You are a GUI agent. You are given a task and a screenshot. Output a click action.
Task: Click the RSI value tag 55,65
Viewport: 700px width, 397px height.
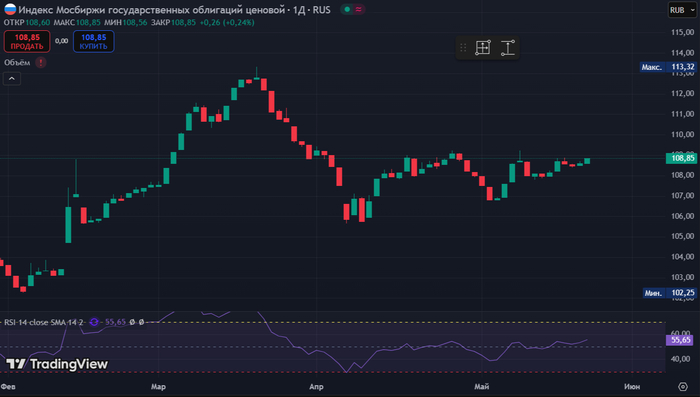coord(680,340)
